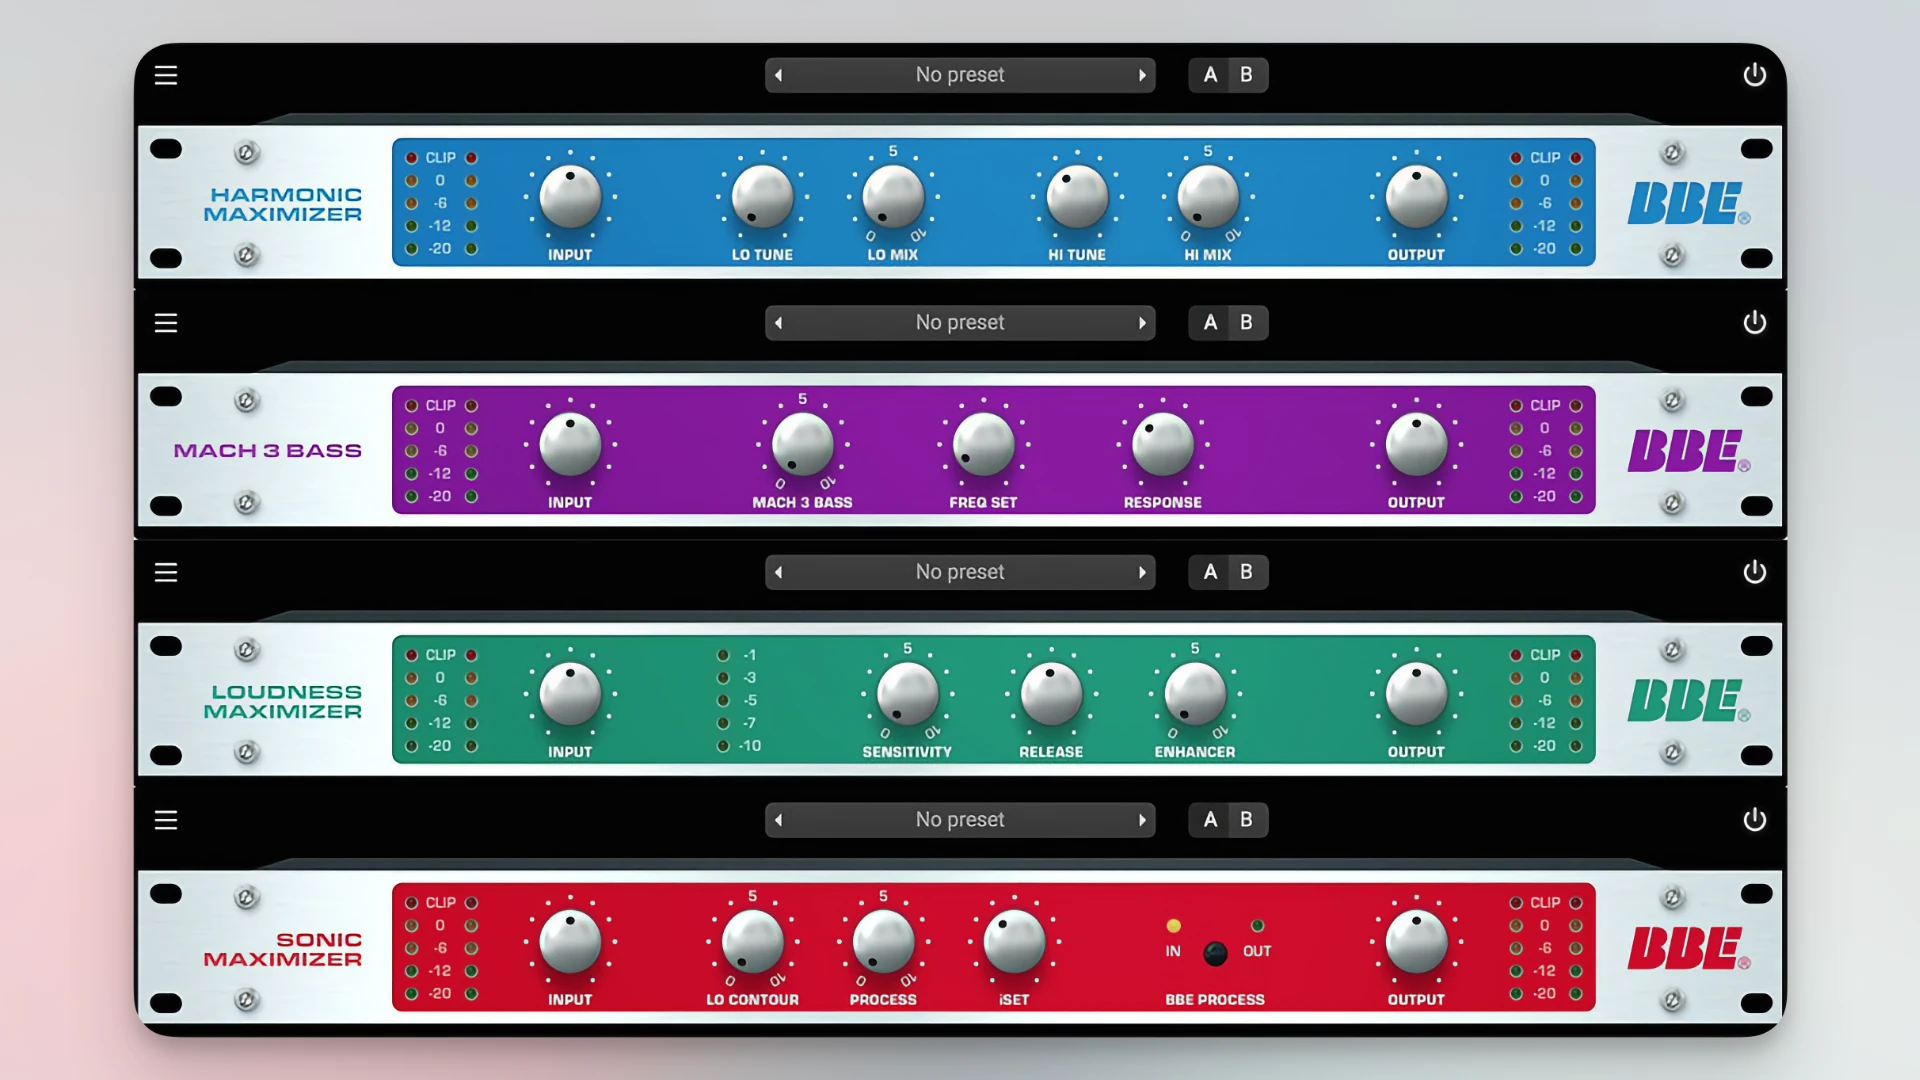Switch to slot B on Loudness Maximizer
Screen dimensions: 1920x1080
click(x=1246, y=571)
